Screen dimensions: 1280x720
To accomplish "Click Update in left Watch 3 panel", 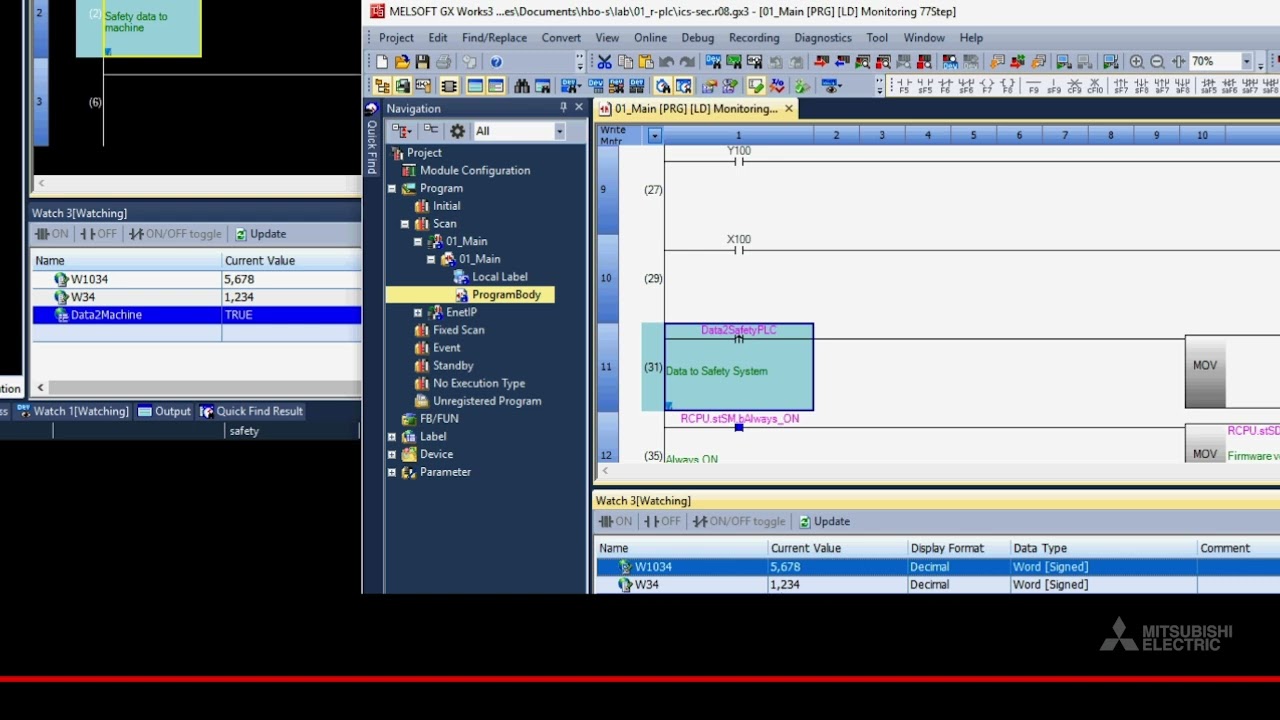I will 259,234.
